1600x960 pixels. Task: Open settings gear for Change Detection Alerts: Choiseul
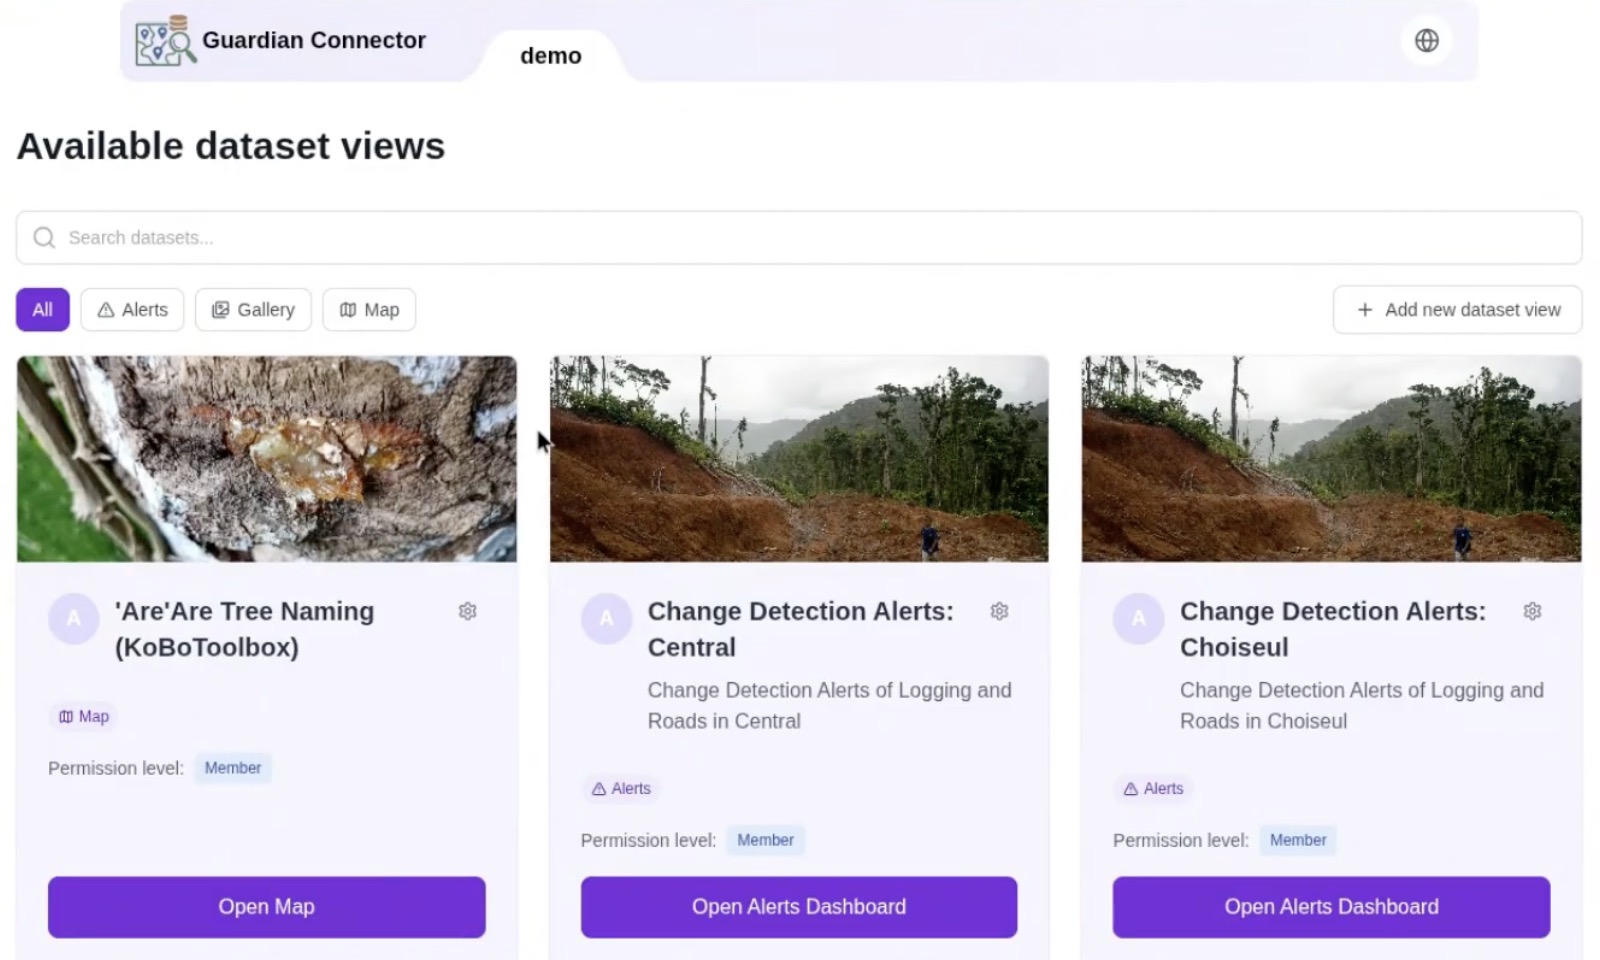point(1532,611)
